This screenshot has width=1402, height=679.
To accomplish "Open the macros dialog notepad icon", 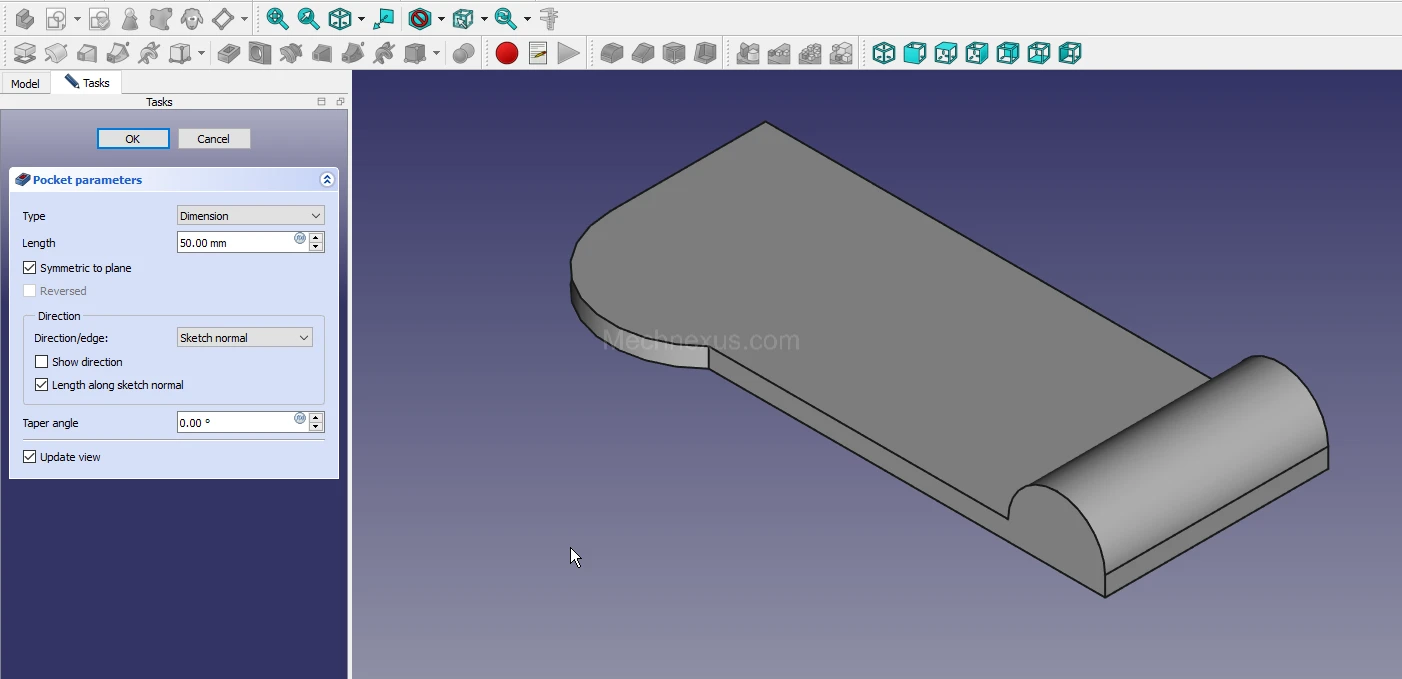I will coord(538,53).
